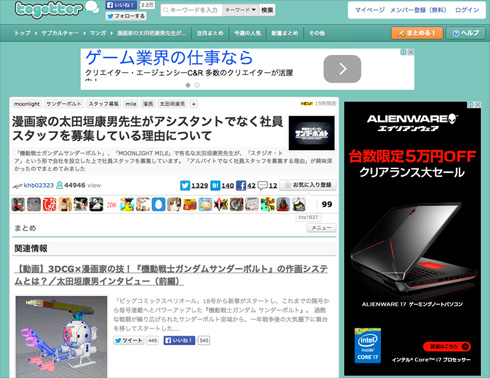
Task: Click the Facebook いいね! button showing 540
Action: pos(179,340)
